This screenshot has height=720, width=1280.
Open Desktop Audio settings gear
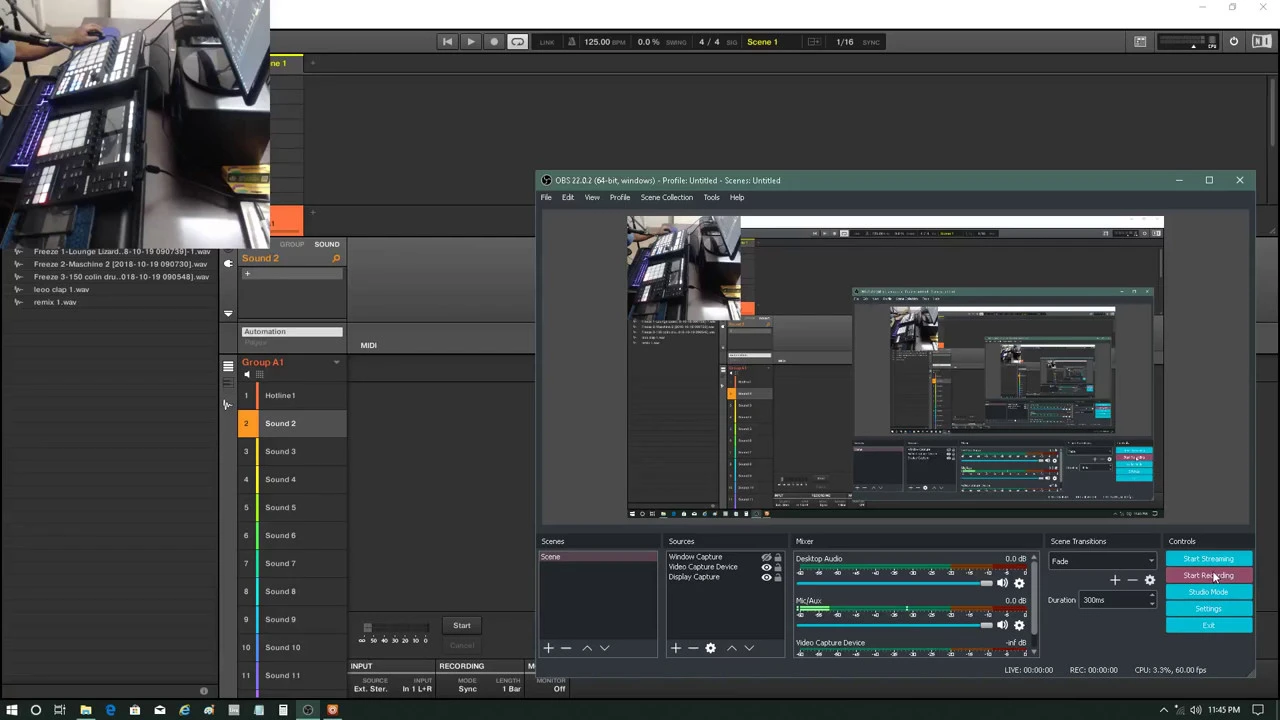point(1019,583)
